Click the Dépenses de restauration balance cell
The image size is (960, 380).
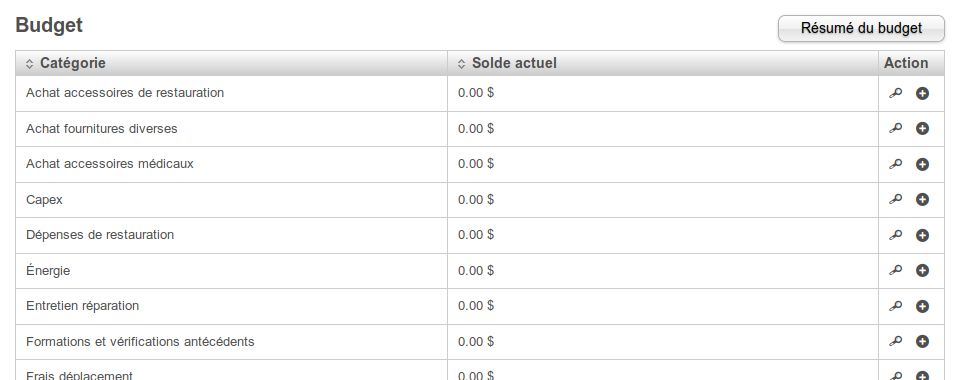click(663, 236)
